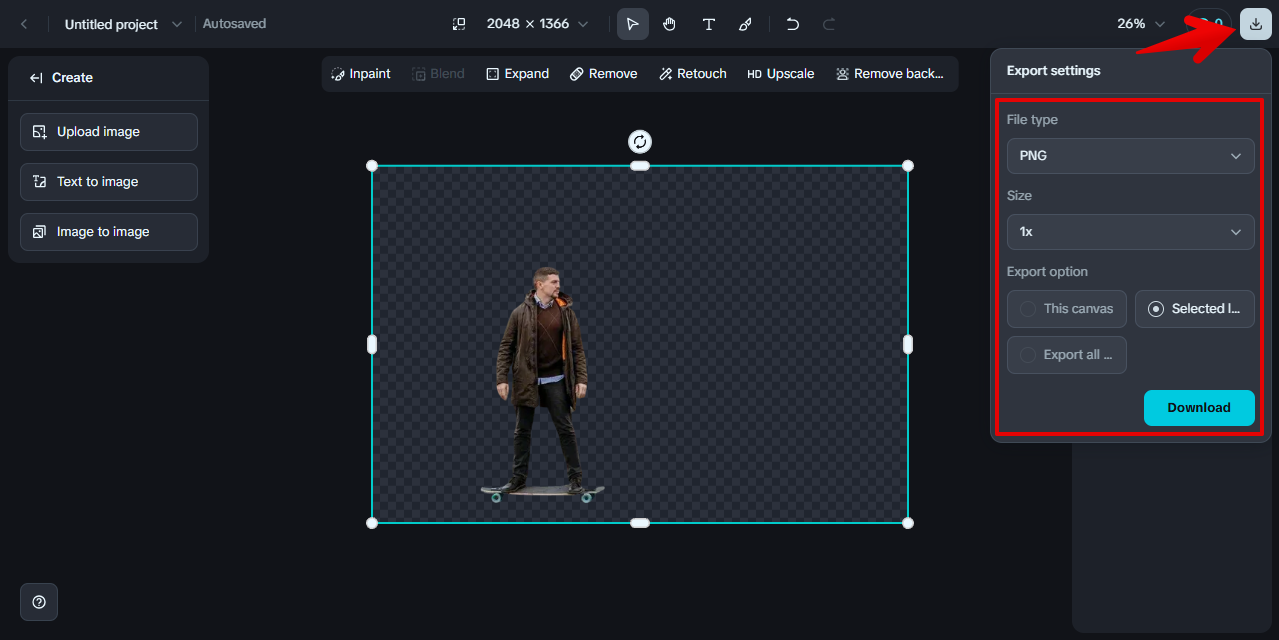Undo the last action
This screenshot has width=1279, height=640.
(792, 24)
